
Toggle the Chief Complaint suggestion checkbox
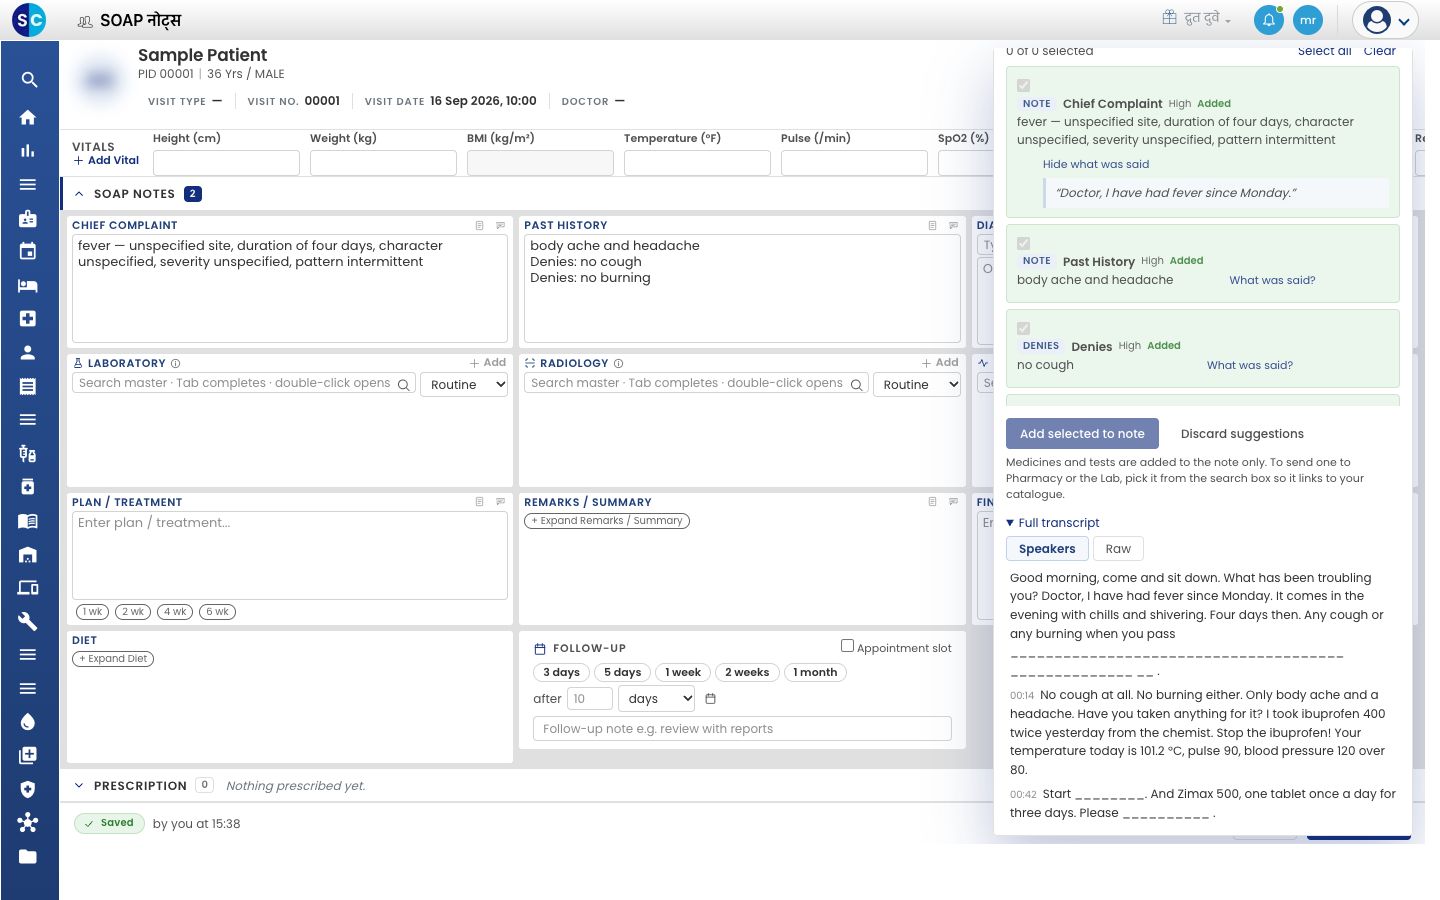(x=1023, y=86)
